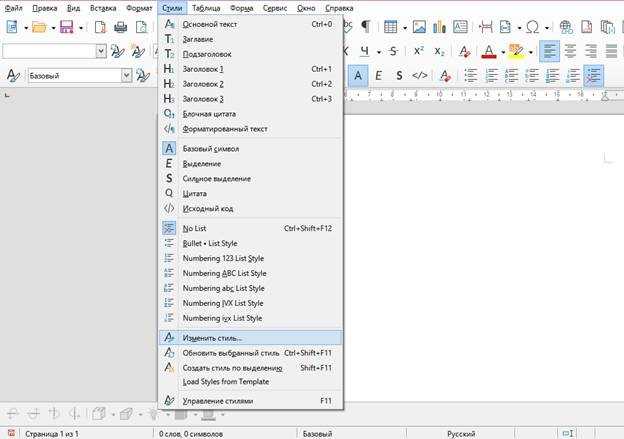Click the Insert chart icon
Screen dimensions: 624x439
click(439, 27)
